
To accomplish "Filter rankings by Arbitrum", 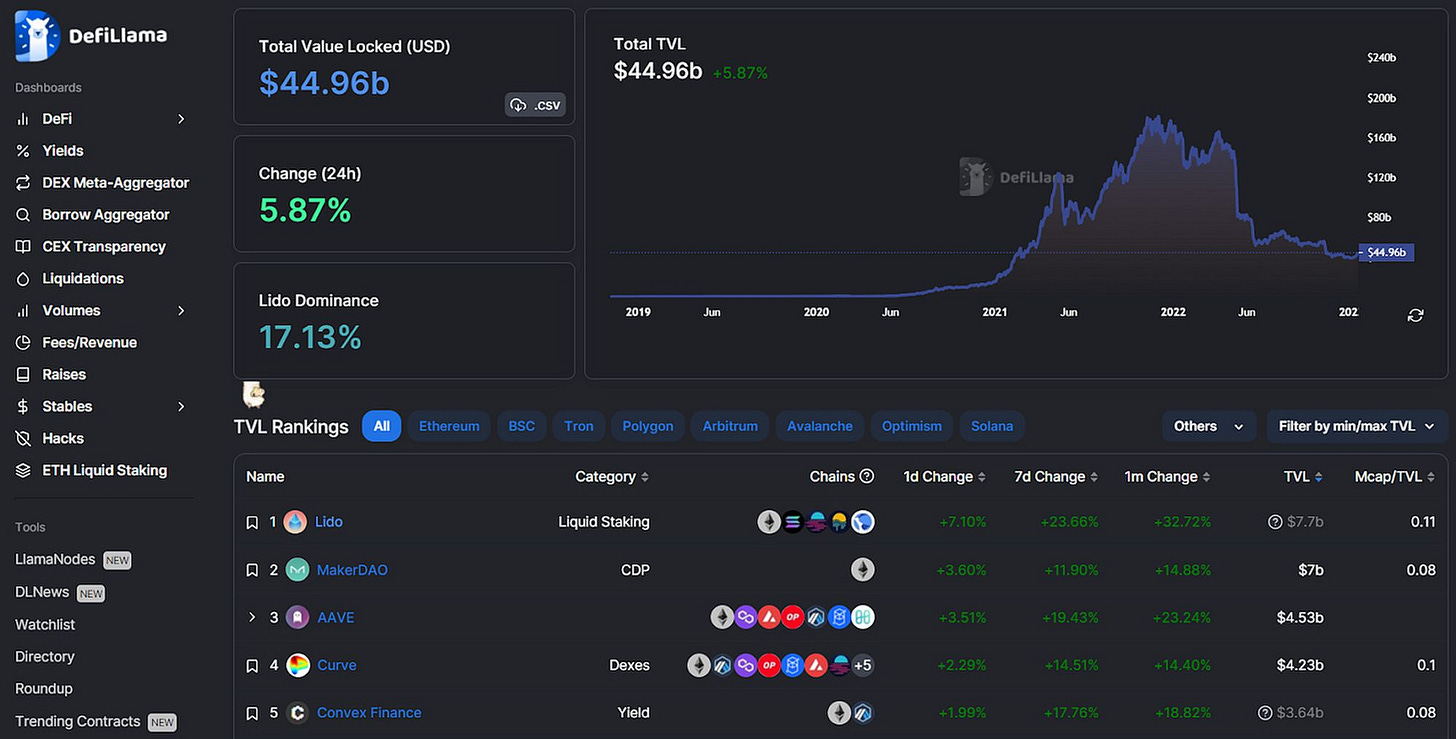I will click(x=730, y=426).
